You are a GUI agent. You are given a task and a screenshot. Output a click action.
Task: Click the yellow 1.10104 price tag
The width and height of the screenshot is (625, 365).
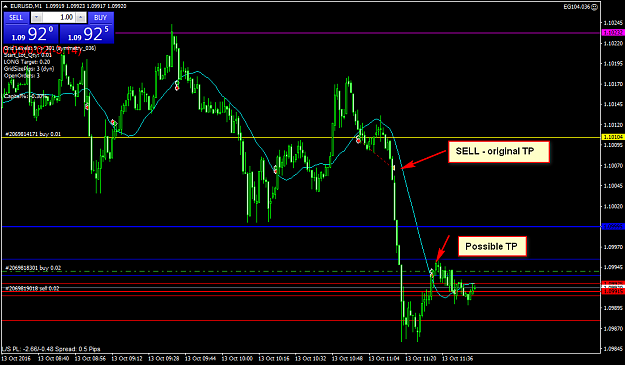tap(613, 137)
